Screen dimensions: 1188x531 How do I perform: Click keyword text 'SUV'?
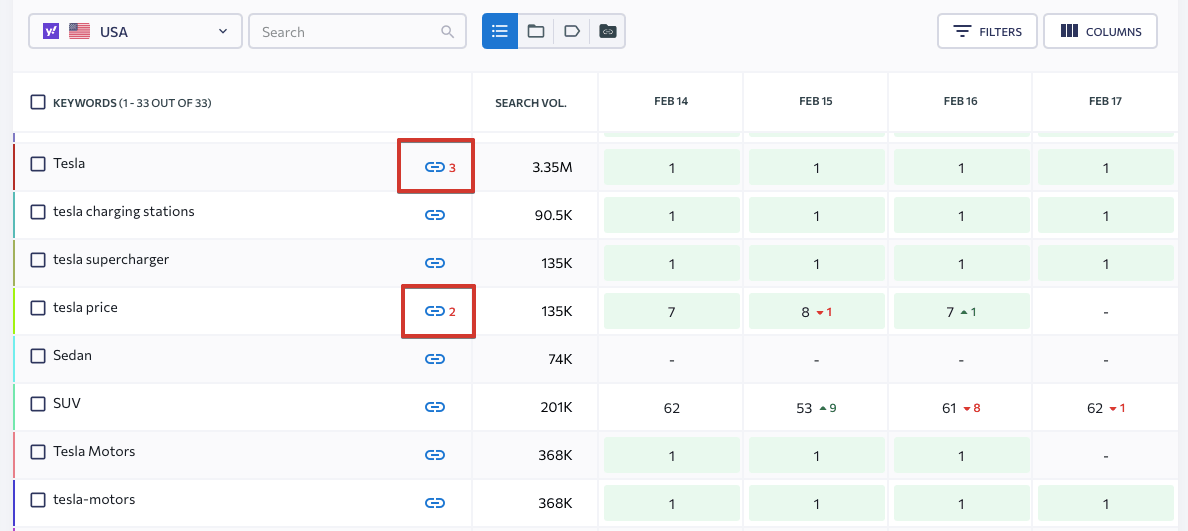67,404
